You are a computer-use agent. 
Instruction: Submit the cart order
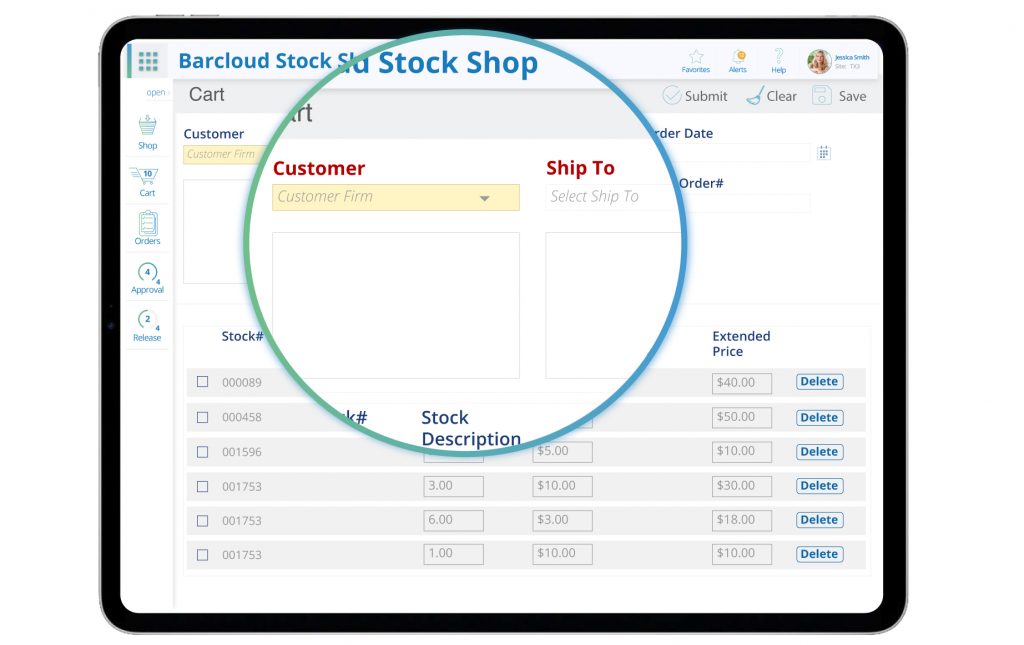695,96
